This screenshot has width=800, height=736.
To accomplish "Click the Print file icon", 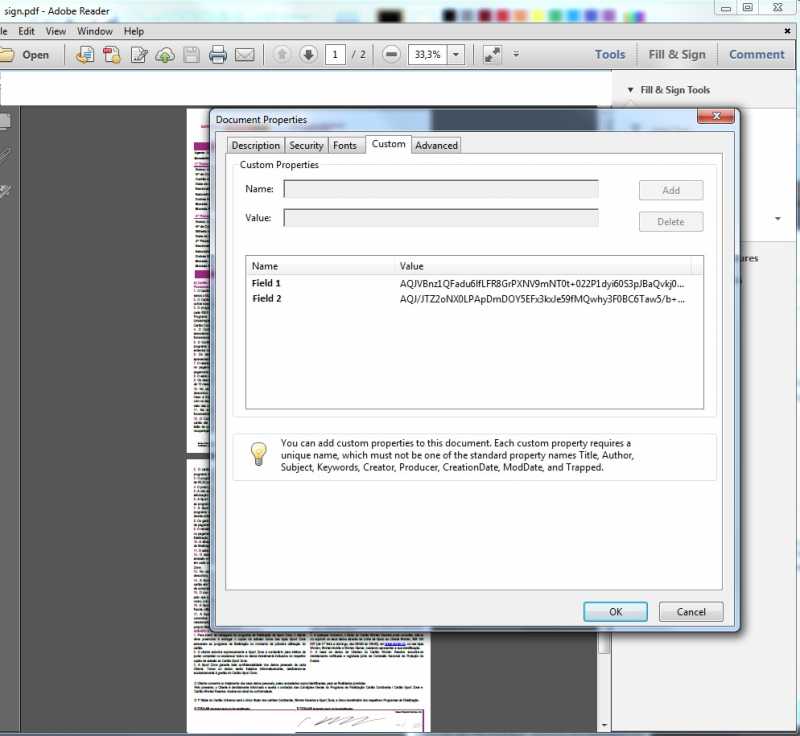I will tap(218, 55).
